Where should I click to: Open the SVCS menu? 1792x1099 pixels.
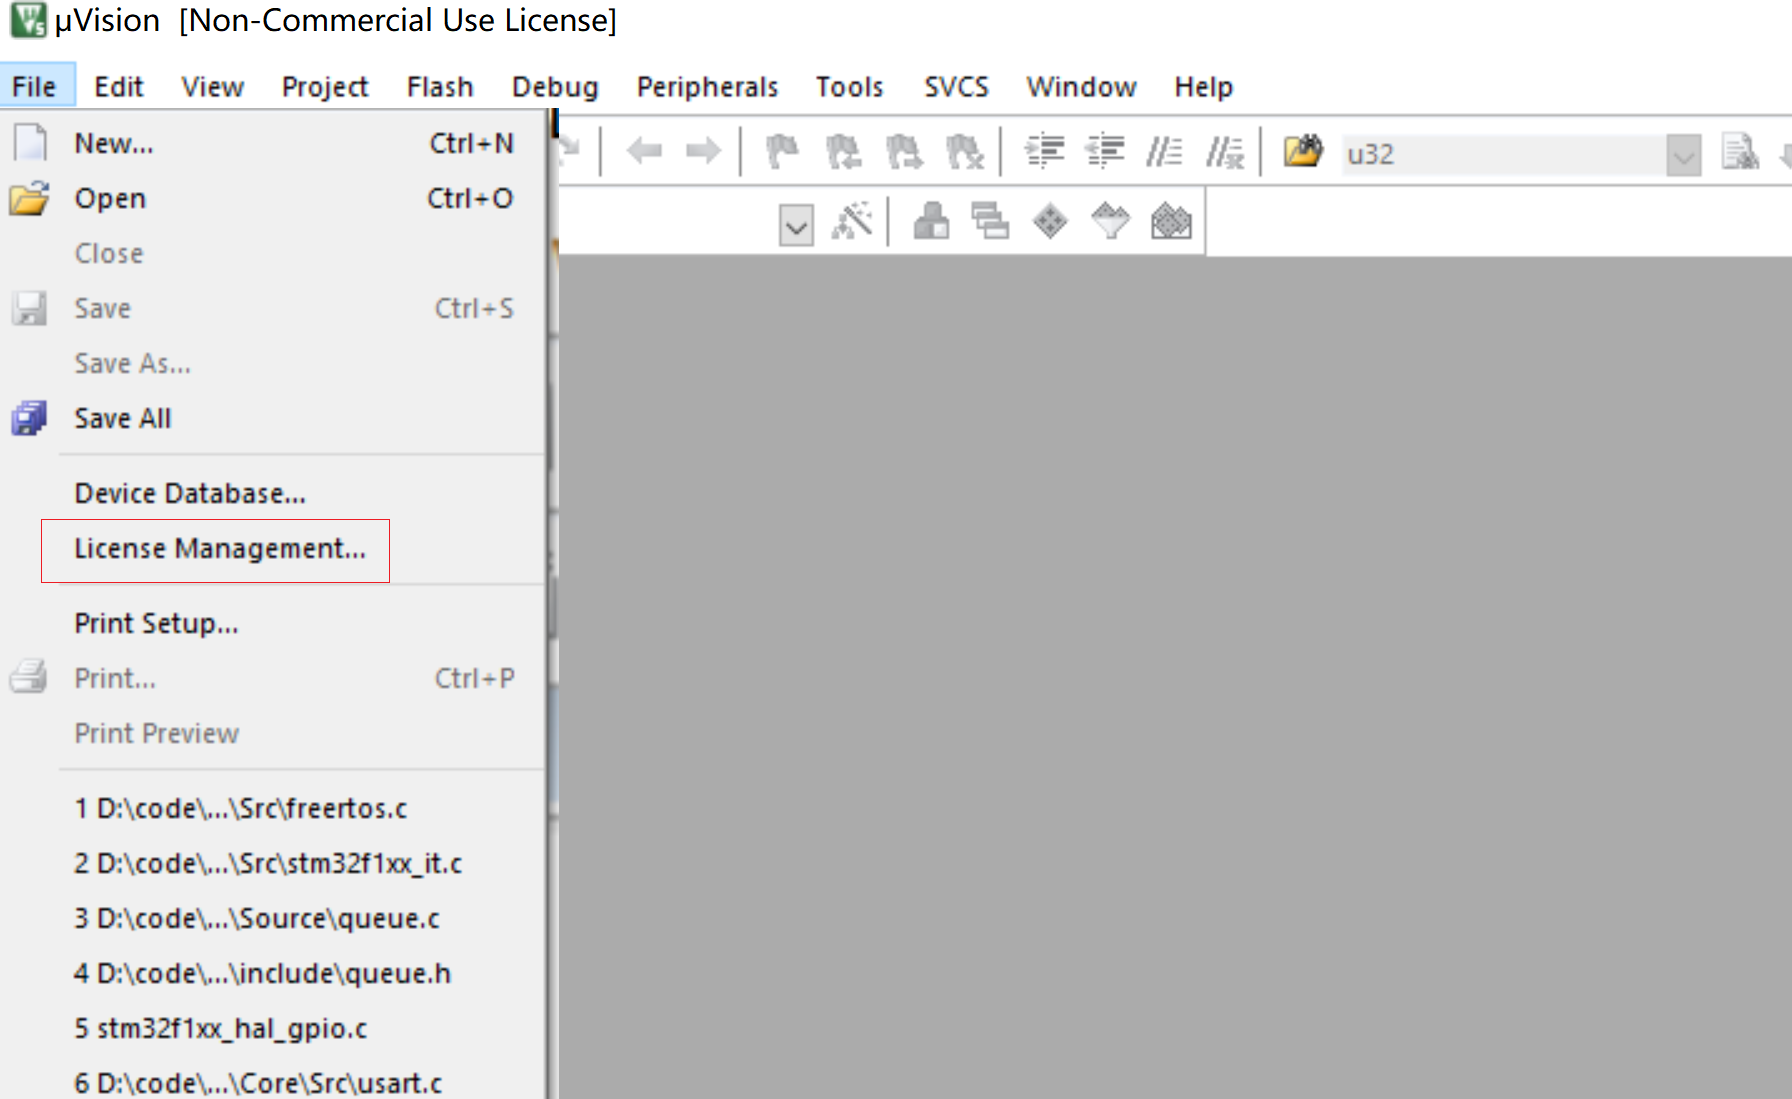point(956,87)
